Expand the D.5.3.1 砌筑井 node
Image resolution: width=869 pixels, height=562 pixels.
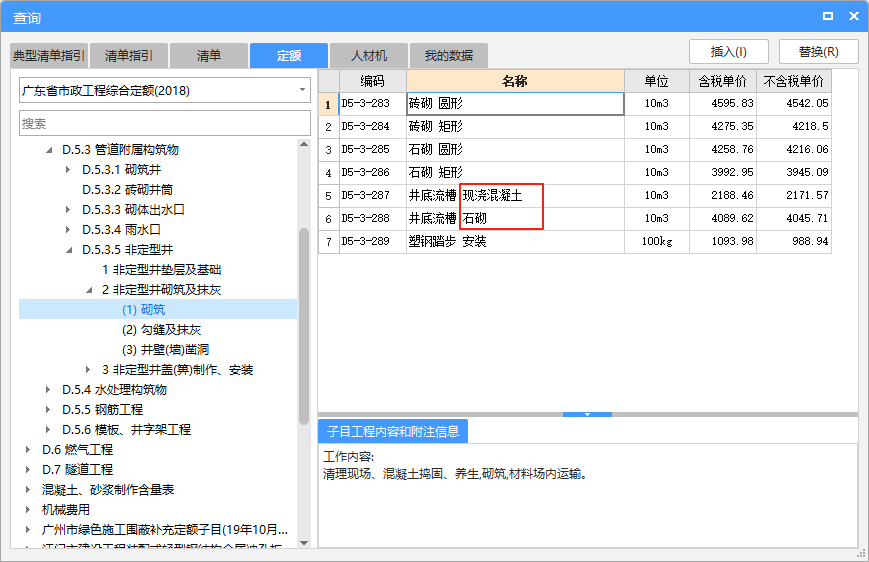point(68,170)
